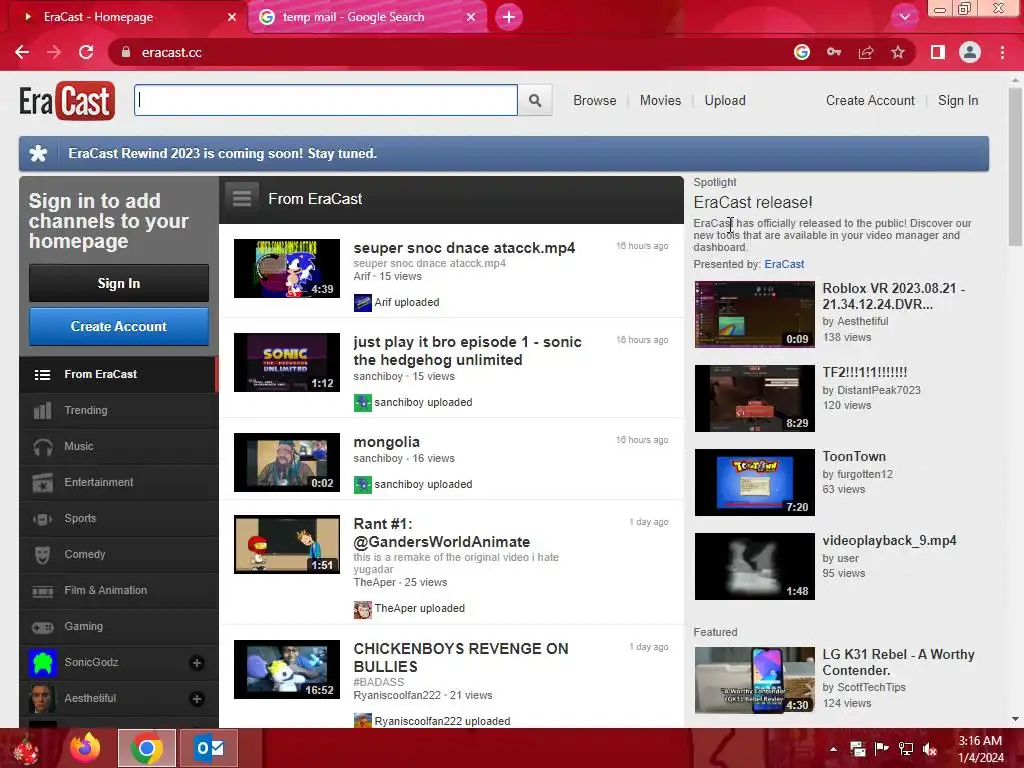Open the Gaming category
The width and height of the screenshot is (1024, 768).
(83, 626)
